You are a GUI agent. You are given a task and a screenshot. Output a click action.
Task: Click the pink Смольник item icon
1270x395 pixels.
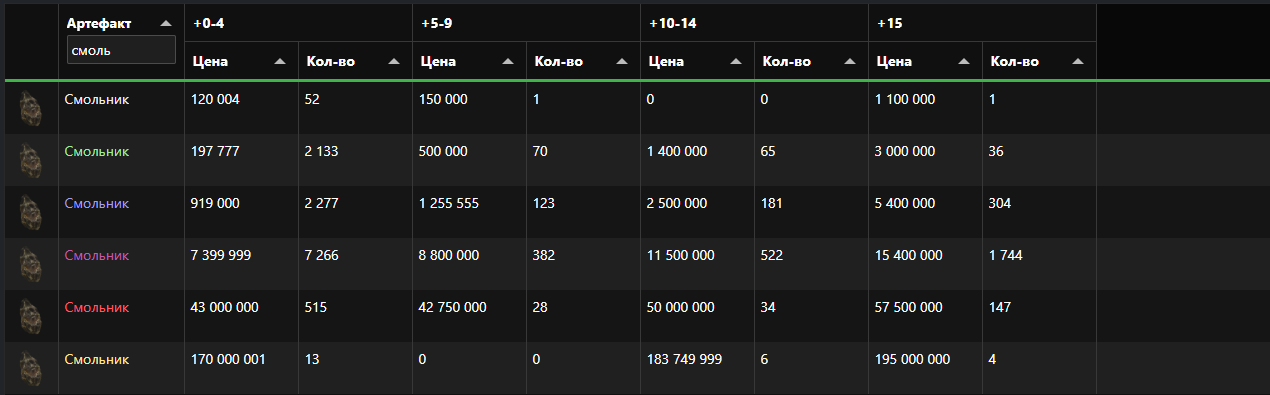pos(31,263)
